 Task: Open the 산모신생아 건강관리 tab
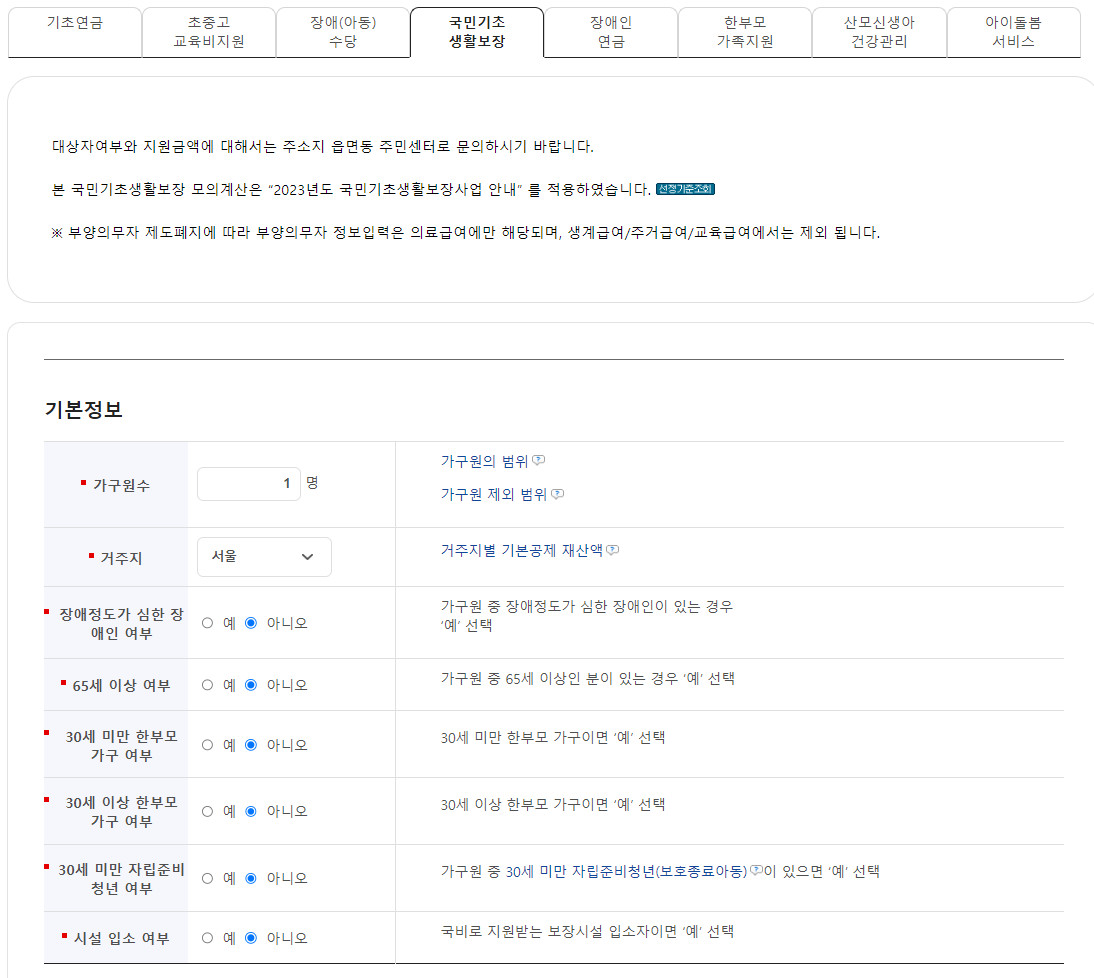(879, 32)
